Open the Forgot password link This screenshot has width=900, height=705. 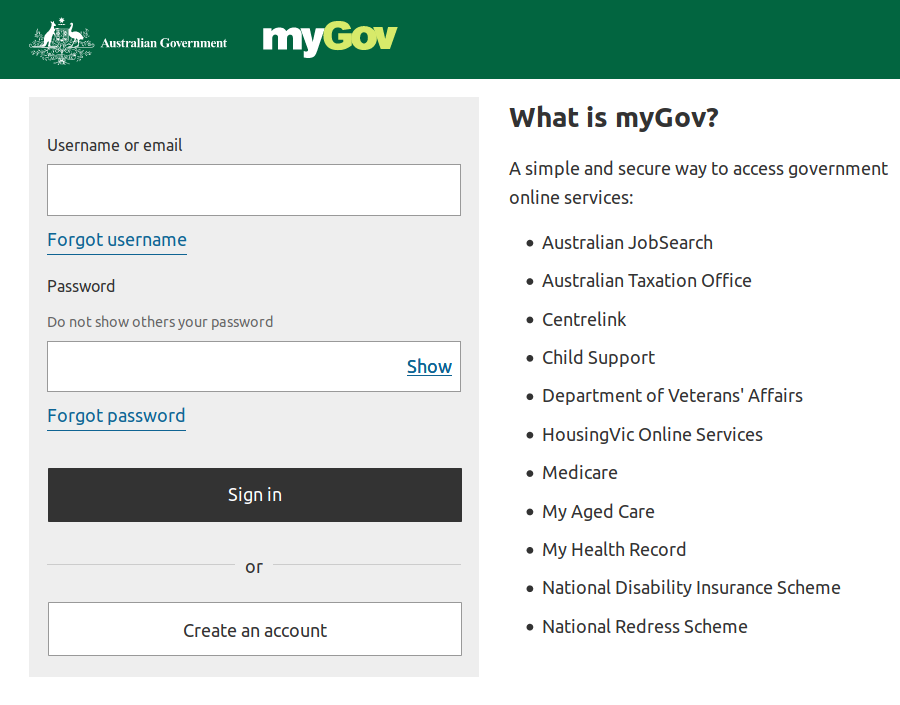coord(116,416)
